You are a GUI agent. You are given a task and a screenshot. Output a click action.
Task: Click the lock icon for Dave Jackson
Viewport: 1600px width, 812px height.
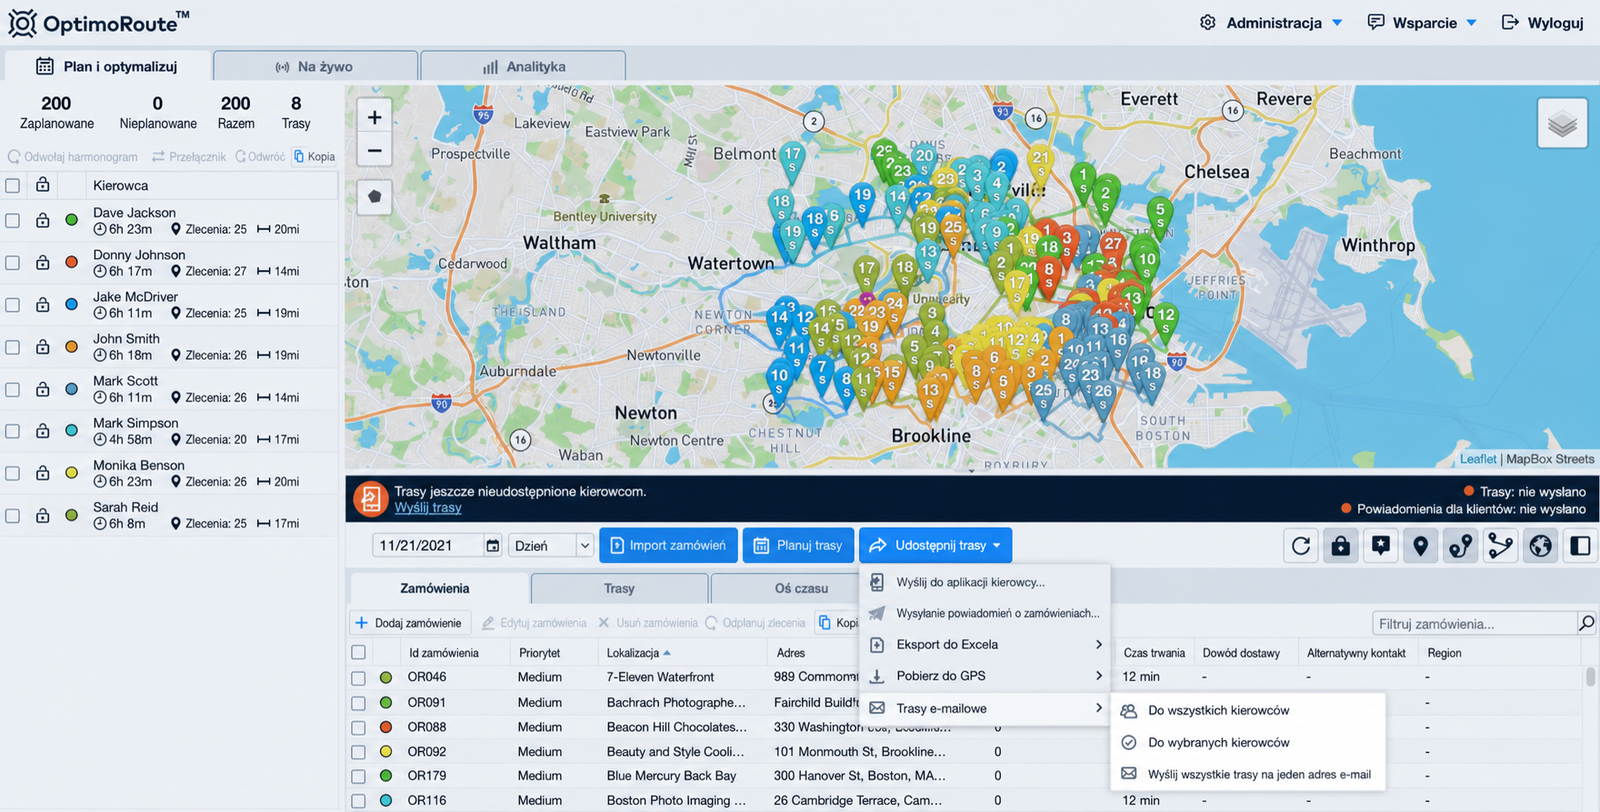42,220
